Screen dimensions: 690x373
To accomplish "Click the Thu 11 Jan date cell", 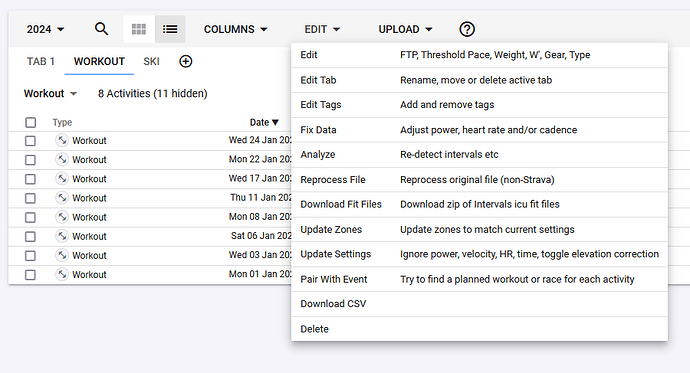I will click(261, 197).
